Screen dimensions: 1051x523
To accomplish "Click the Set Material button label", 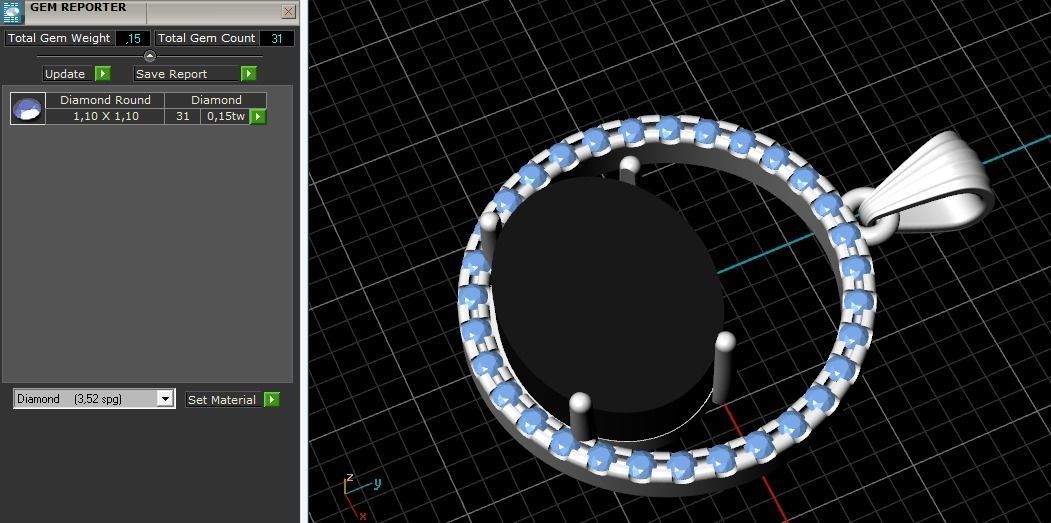I will point(222,400).
